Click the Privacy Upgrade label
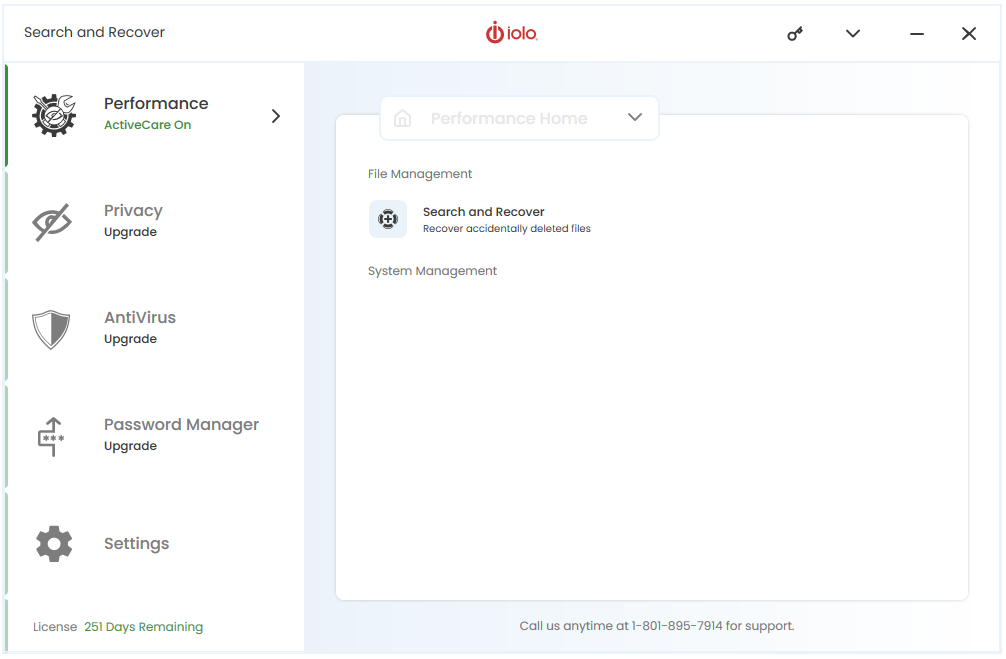Viewport: 1006px width, 659px height. 130,232
